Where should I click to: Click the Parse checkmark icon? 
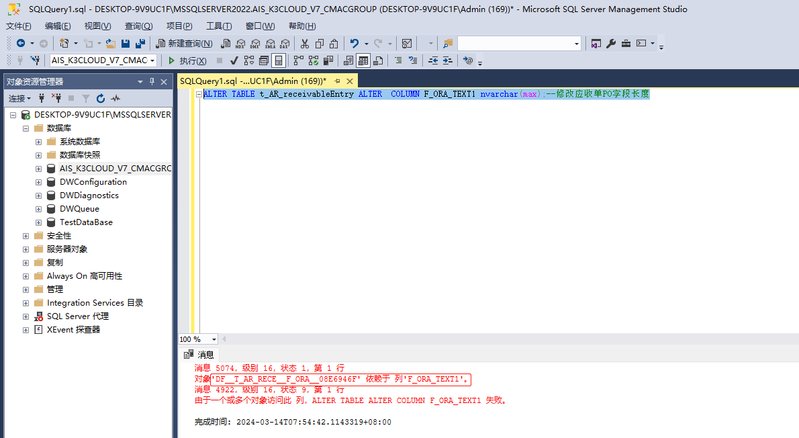coord(234,61)
